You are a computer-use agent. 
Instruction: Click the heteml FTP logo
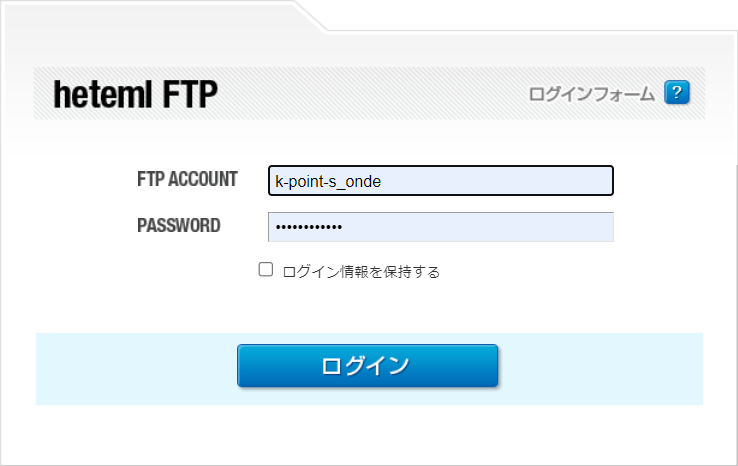tap(135, 94)
